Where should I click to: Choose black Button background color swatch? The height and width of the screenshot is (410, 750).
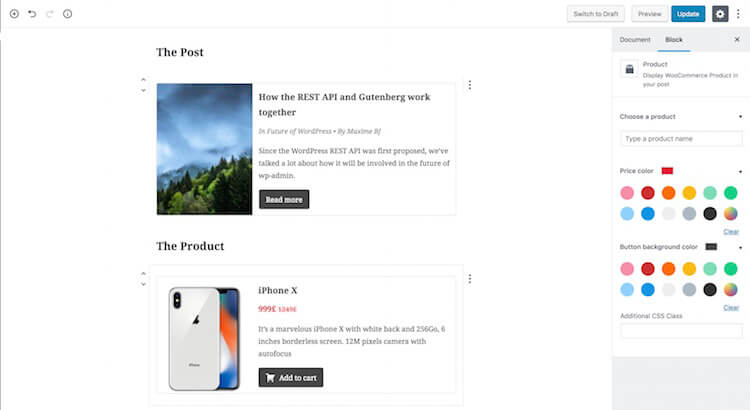710,289
